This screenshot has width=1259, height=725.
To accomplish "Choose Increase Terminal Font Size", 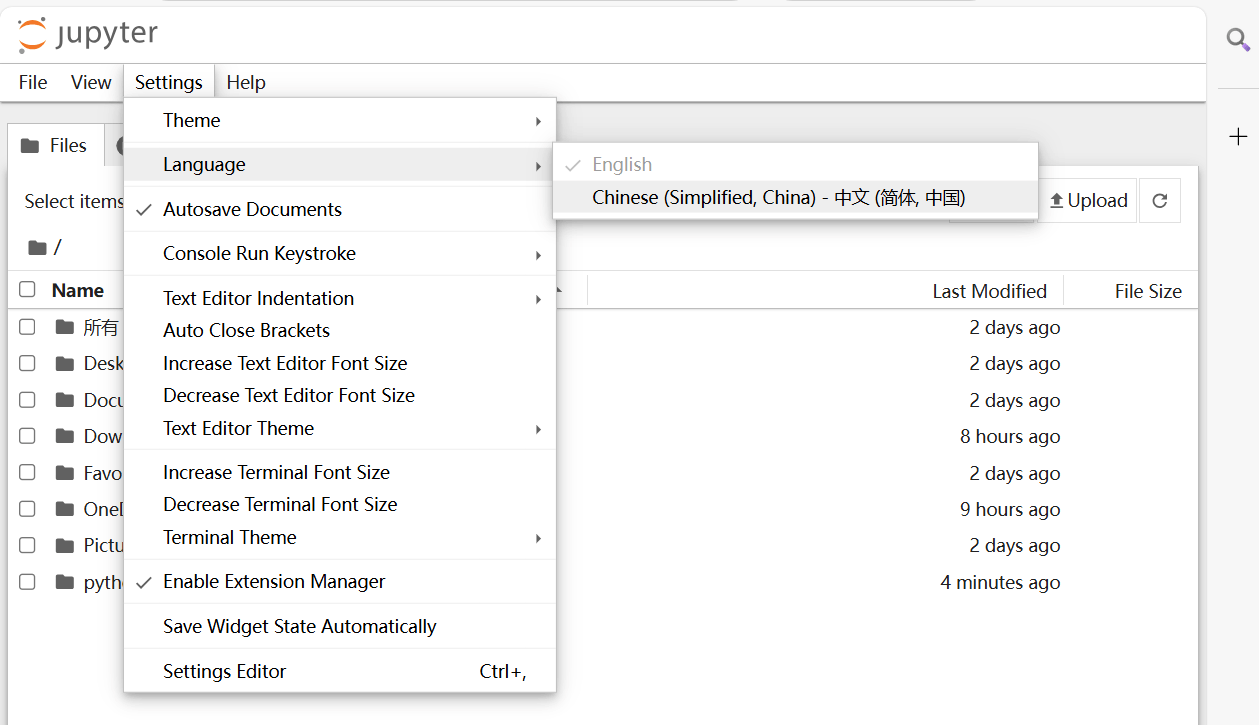I will 340,472.
